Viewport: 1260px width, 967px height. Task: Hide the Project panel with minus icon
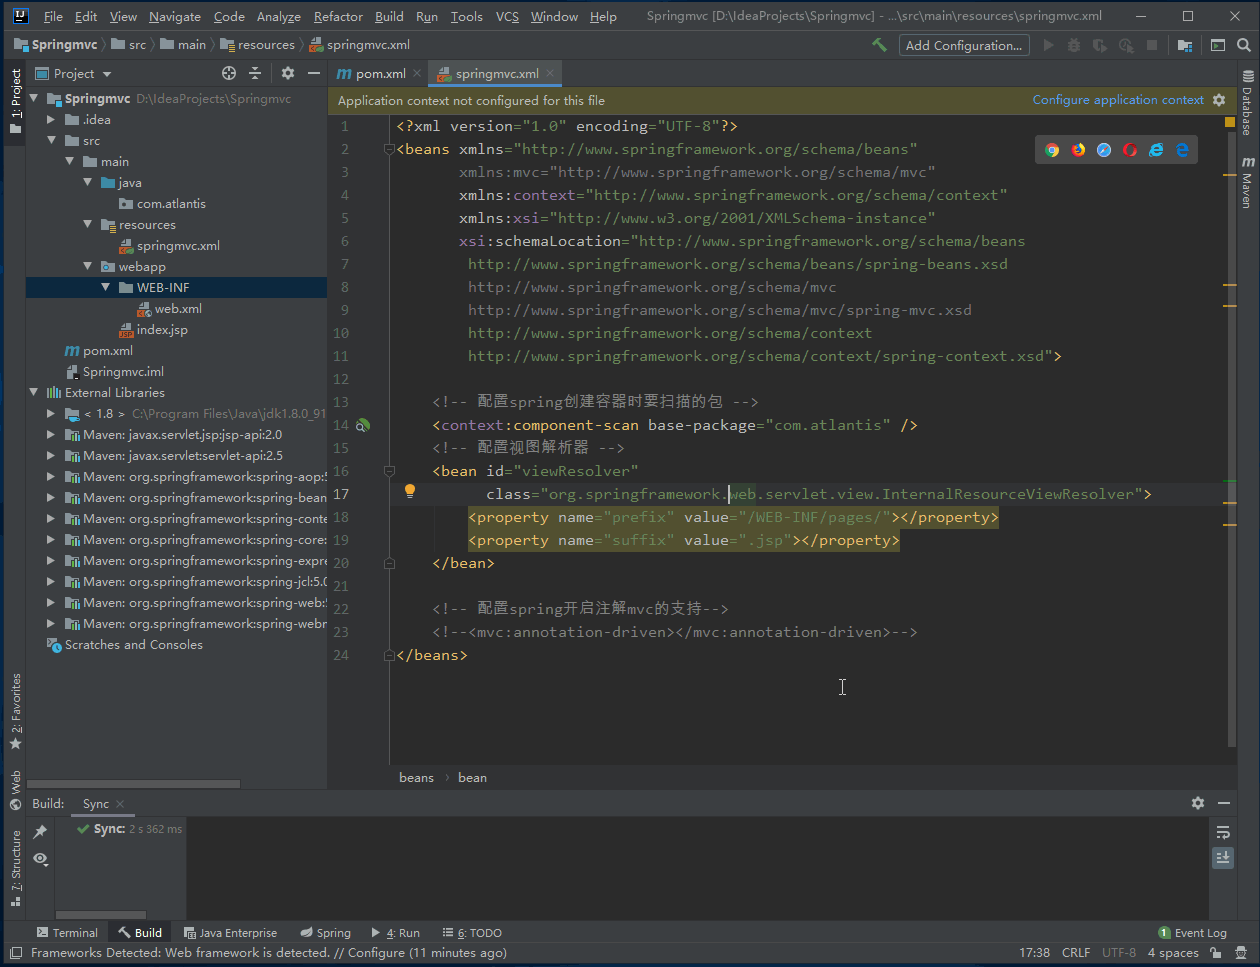point(314,73)
